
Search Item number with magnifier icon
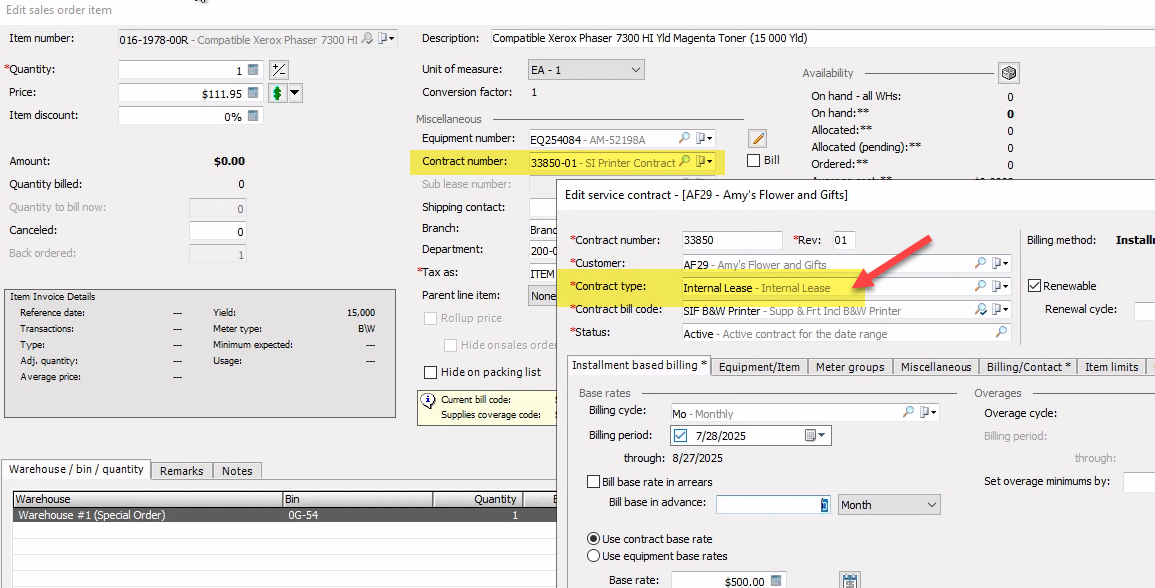click(x=367, y=38)
